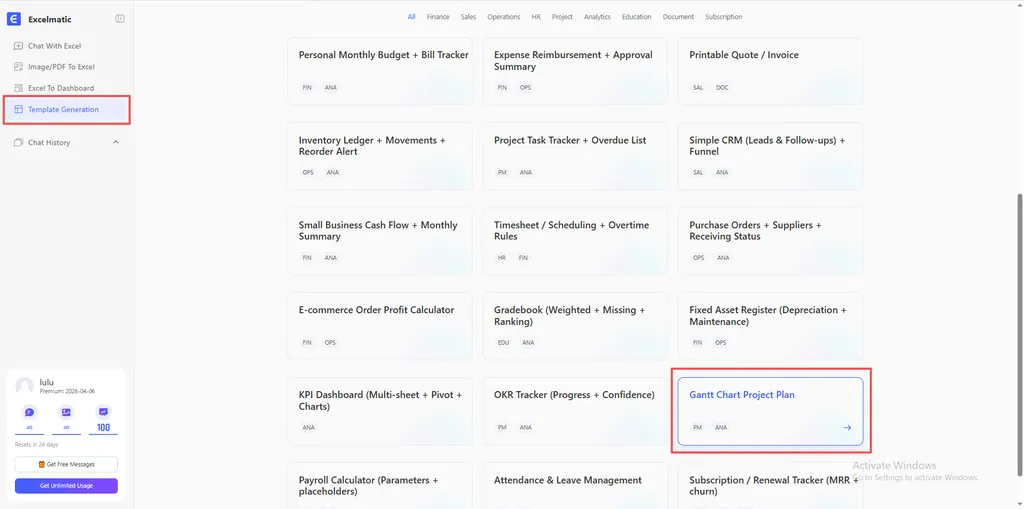Click the dashboard quota icon showing 100

point(103,412)
